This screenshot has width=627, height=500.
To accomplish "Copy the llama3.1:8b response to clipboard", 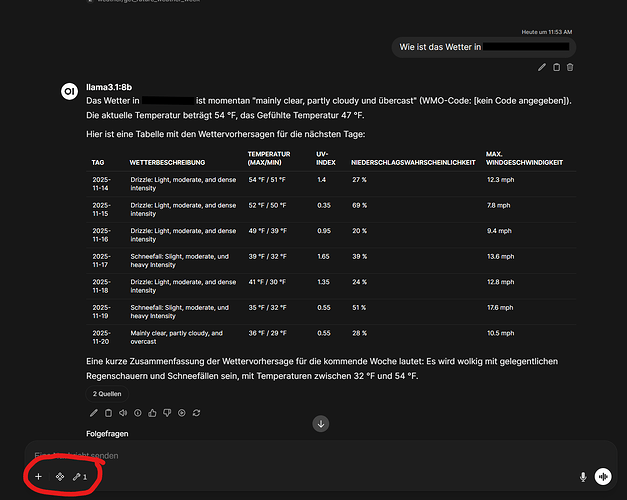I will coord(108,413).
